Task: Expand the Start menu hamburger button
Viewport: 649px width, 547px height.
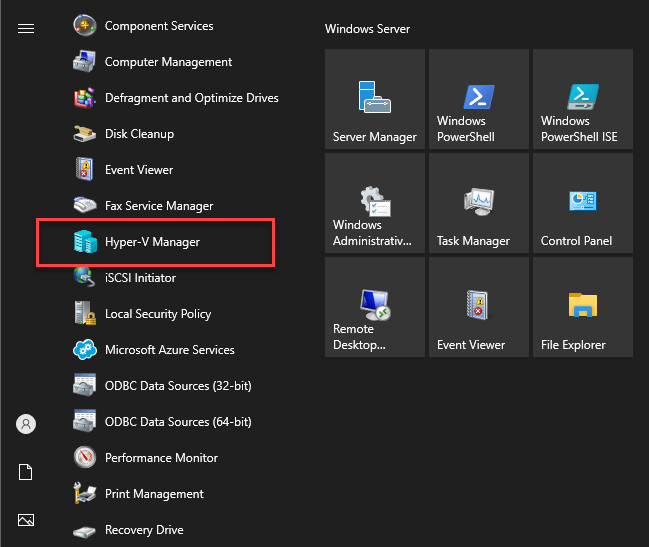Action: pyautogui.click(x=26, y=29)
